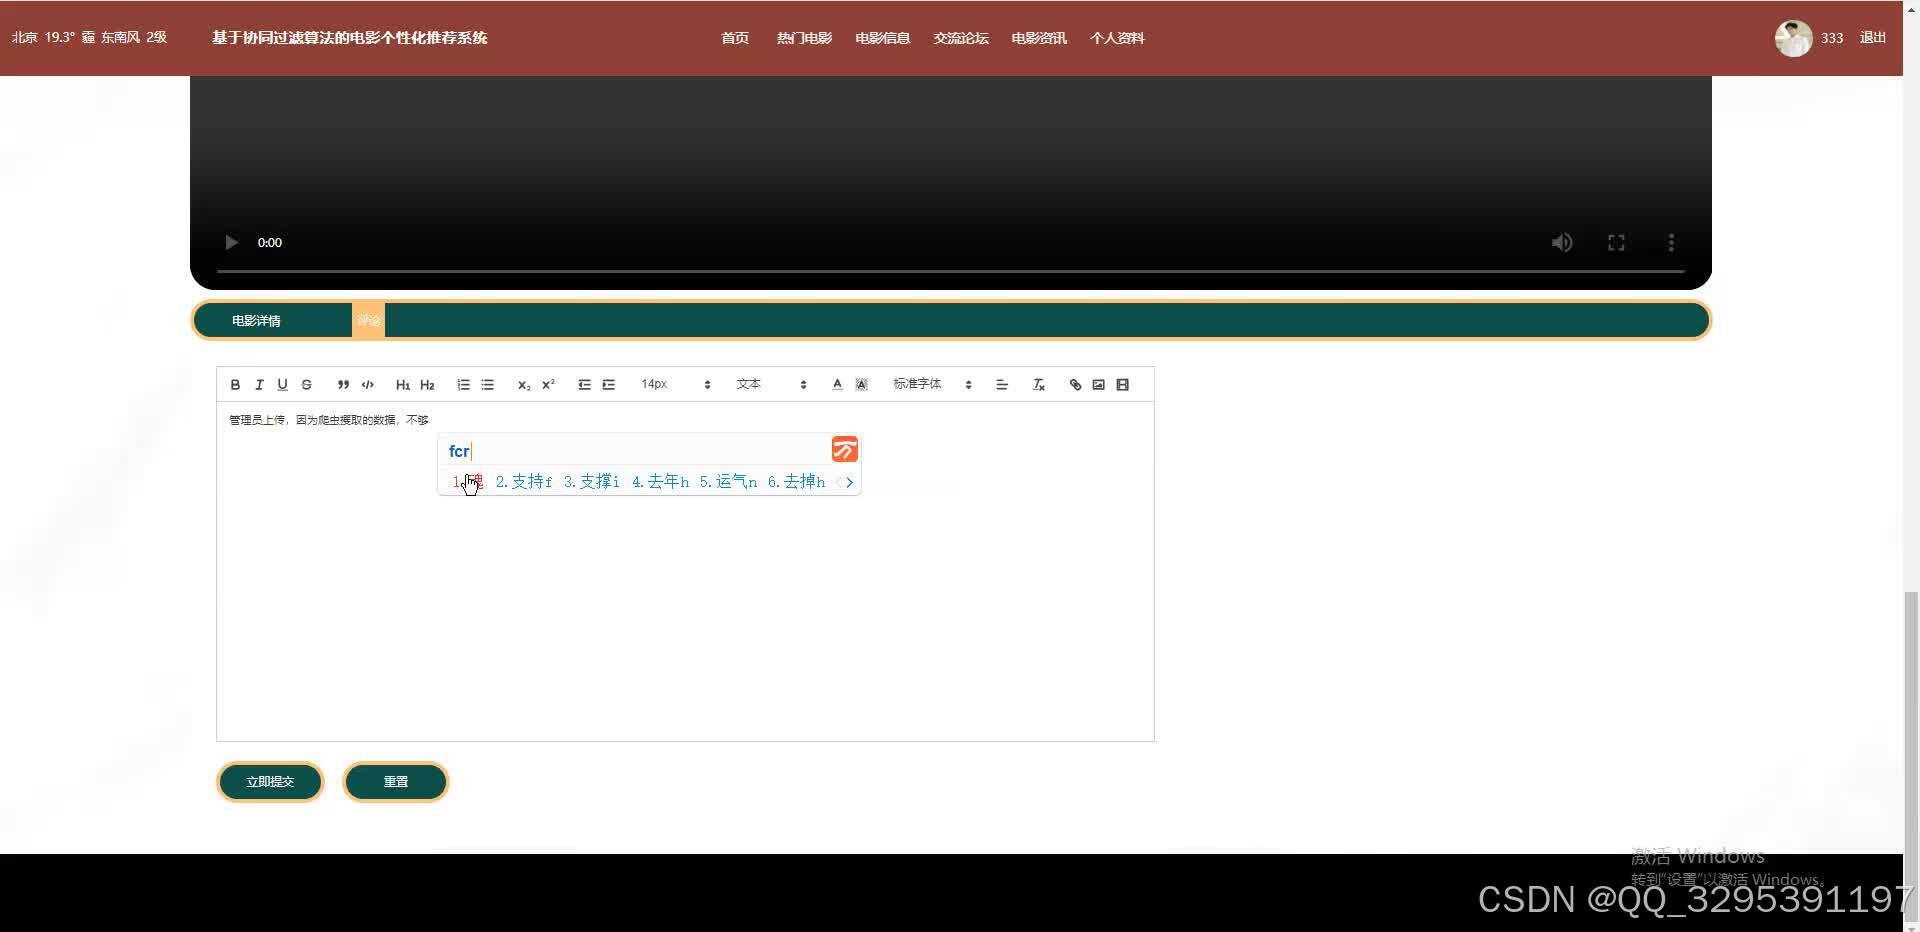This screenshot has width=1920, height=932.
Task: Go to 首页 in the navigation
Action: pyautogui.click(x=735, y=38)
